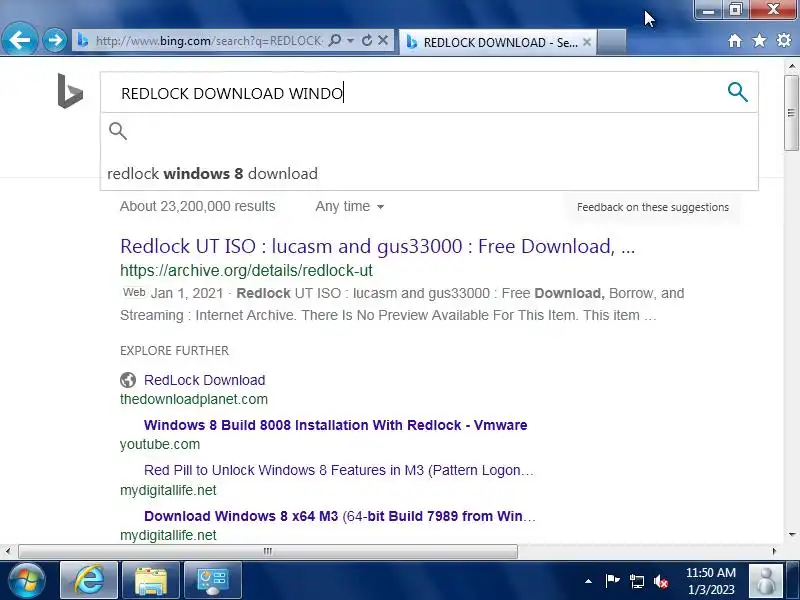Choose suggestion 'redlock windows 8 download'
The image size is (800, 600).
212,174
